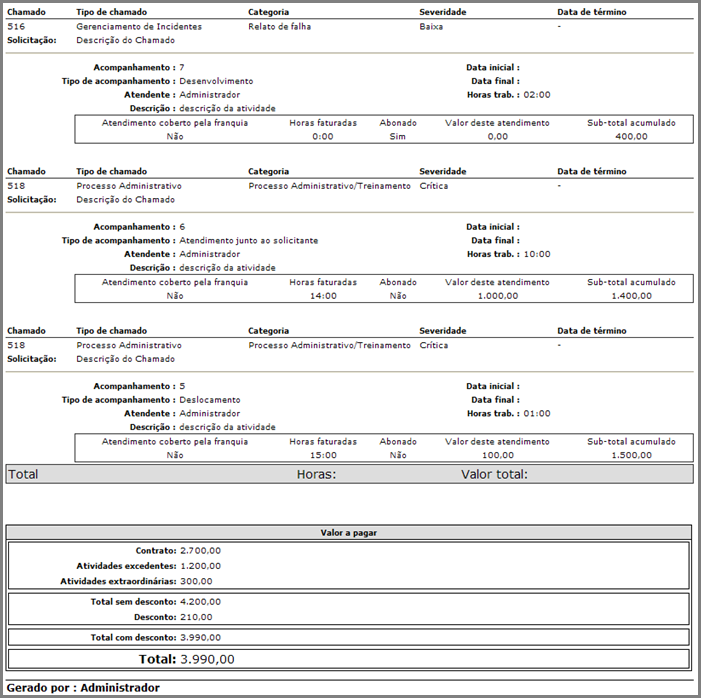Click the 'Baixa' severity value
The width and height of the screenshot is (701, 698).
pos(432,27)
